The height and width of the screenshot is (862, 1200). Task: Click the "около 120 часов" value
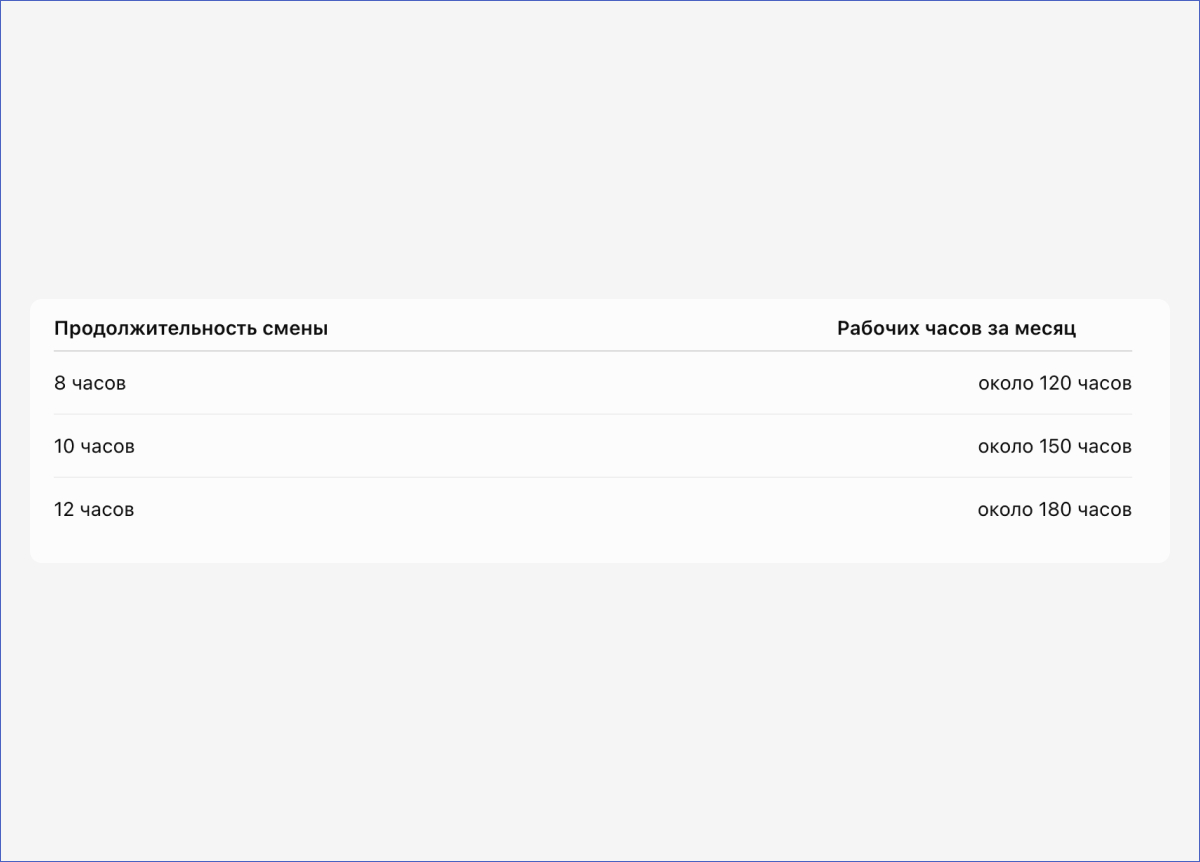(1055, 383)
